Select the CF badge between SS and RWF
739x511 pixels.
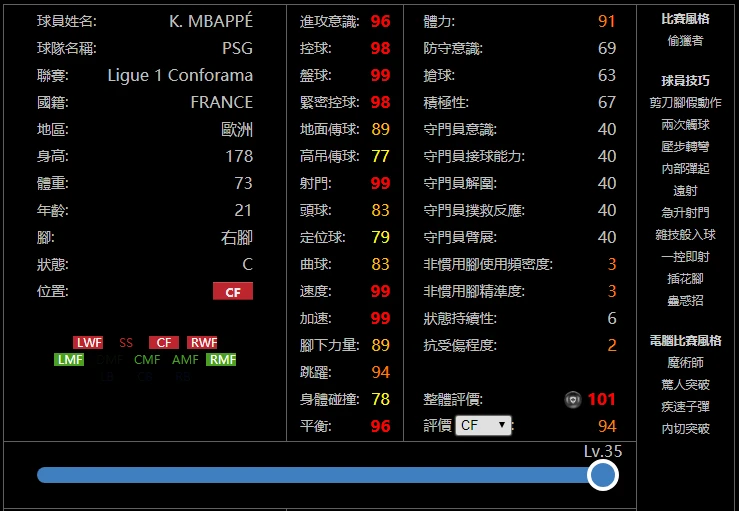(164, 342)
